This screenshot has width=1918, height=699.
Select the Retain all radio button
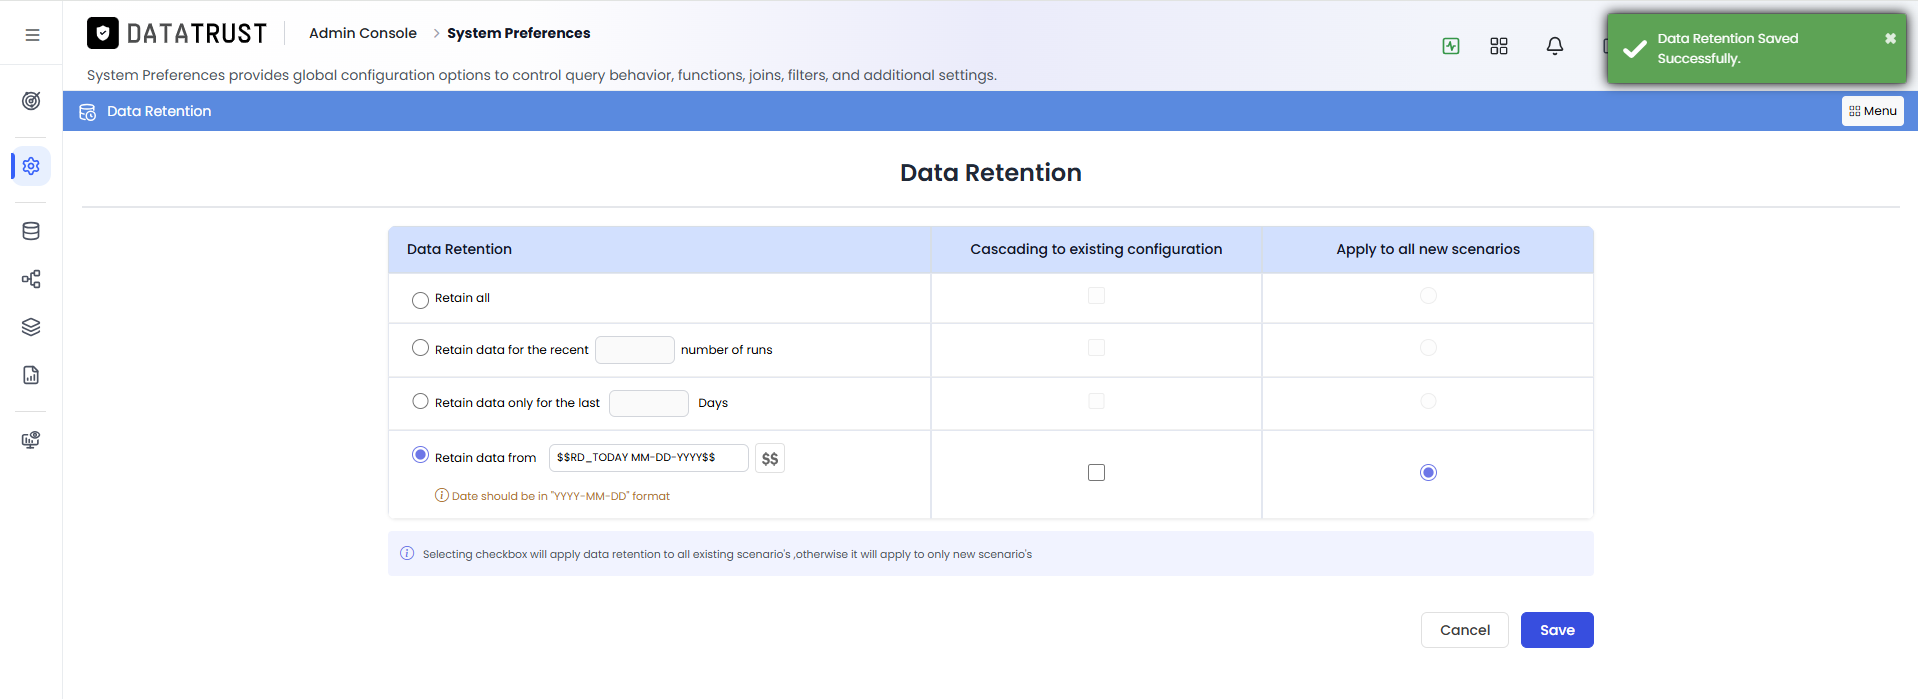[420, 300]
